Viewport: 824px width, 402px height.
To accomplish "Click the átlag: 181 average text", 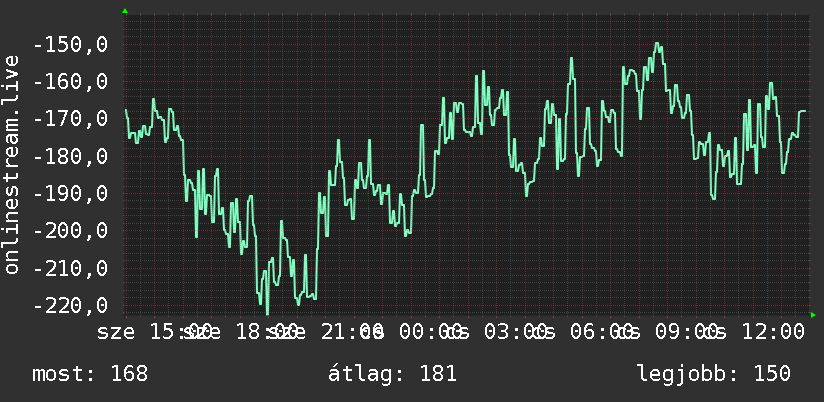I will point(393,374).
